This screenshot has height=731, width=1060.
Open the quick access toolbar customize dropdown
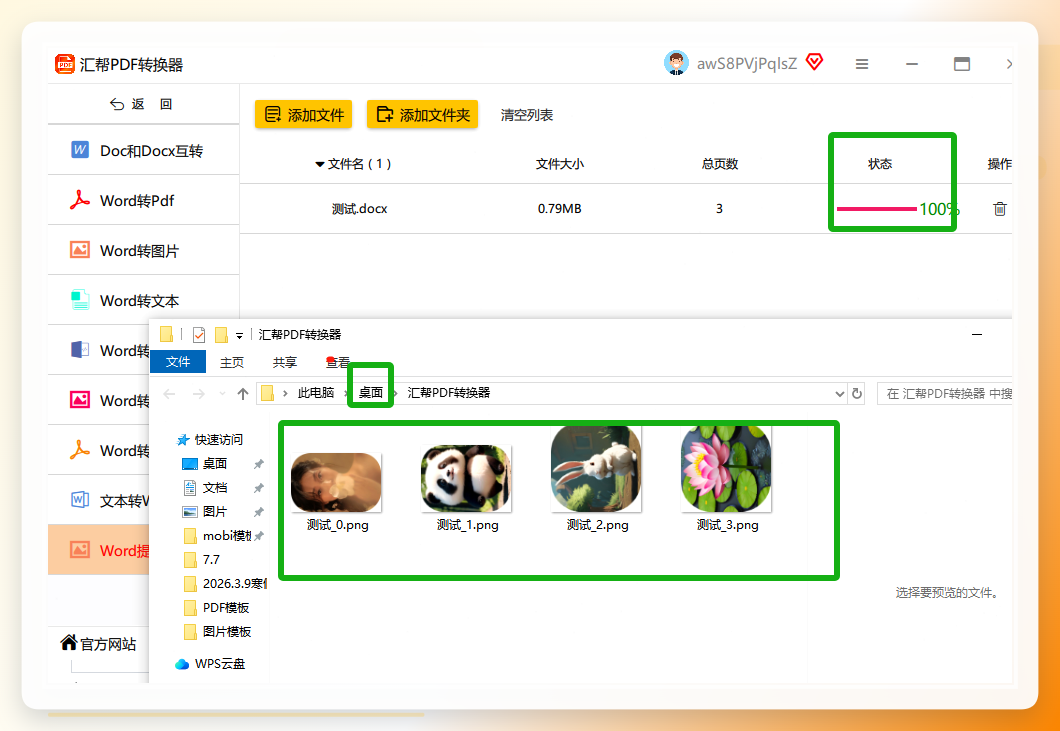pyautogui.click(x=239, y=336)
